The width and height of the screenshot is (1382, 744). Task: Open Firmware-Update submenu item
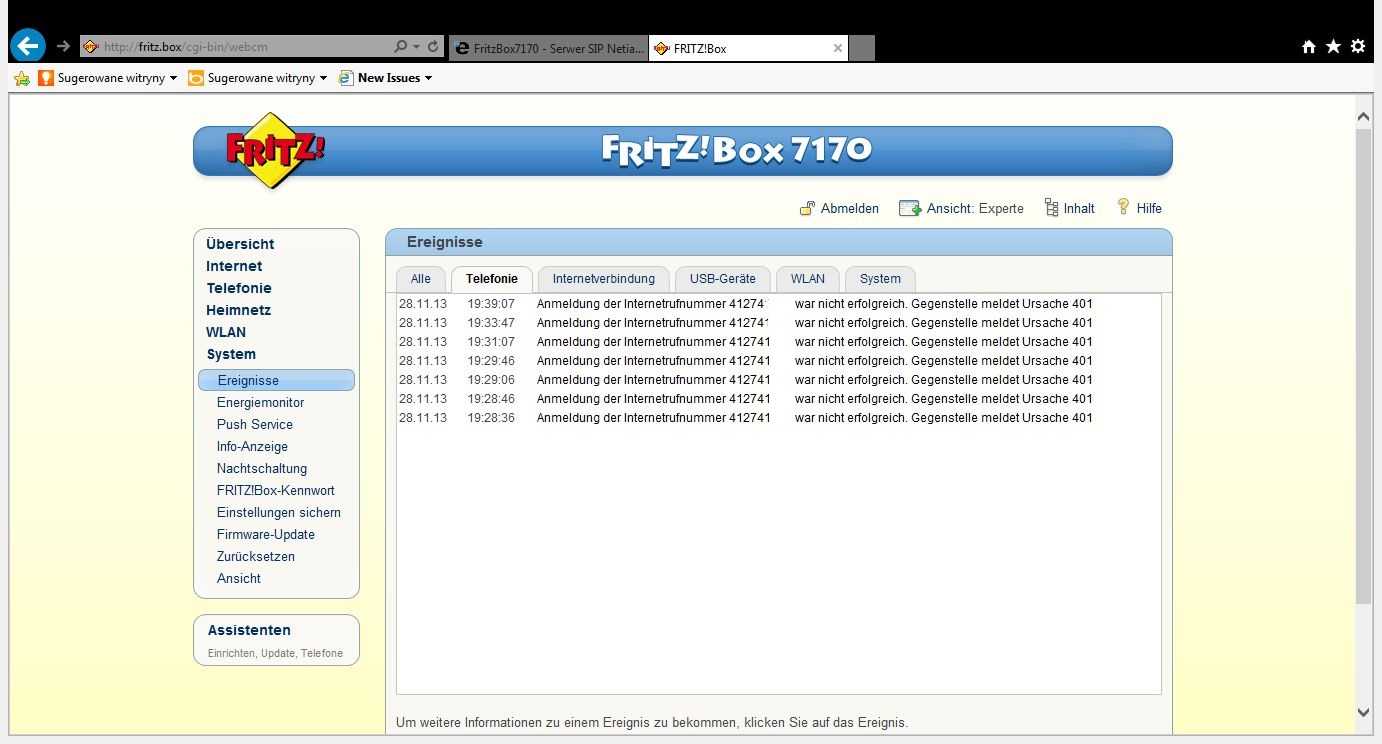coord(266,534)
